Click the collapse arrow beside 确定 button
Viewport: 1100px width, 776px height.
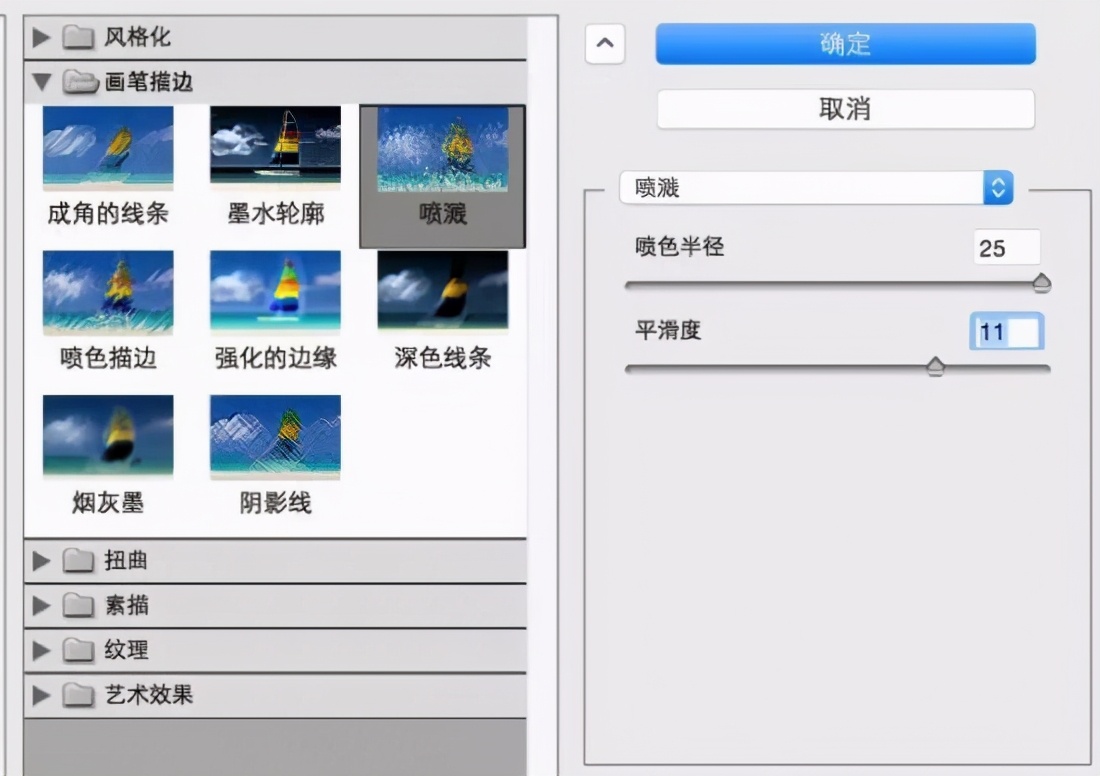pyautogui.click(x=605, y=45)
